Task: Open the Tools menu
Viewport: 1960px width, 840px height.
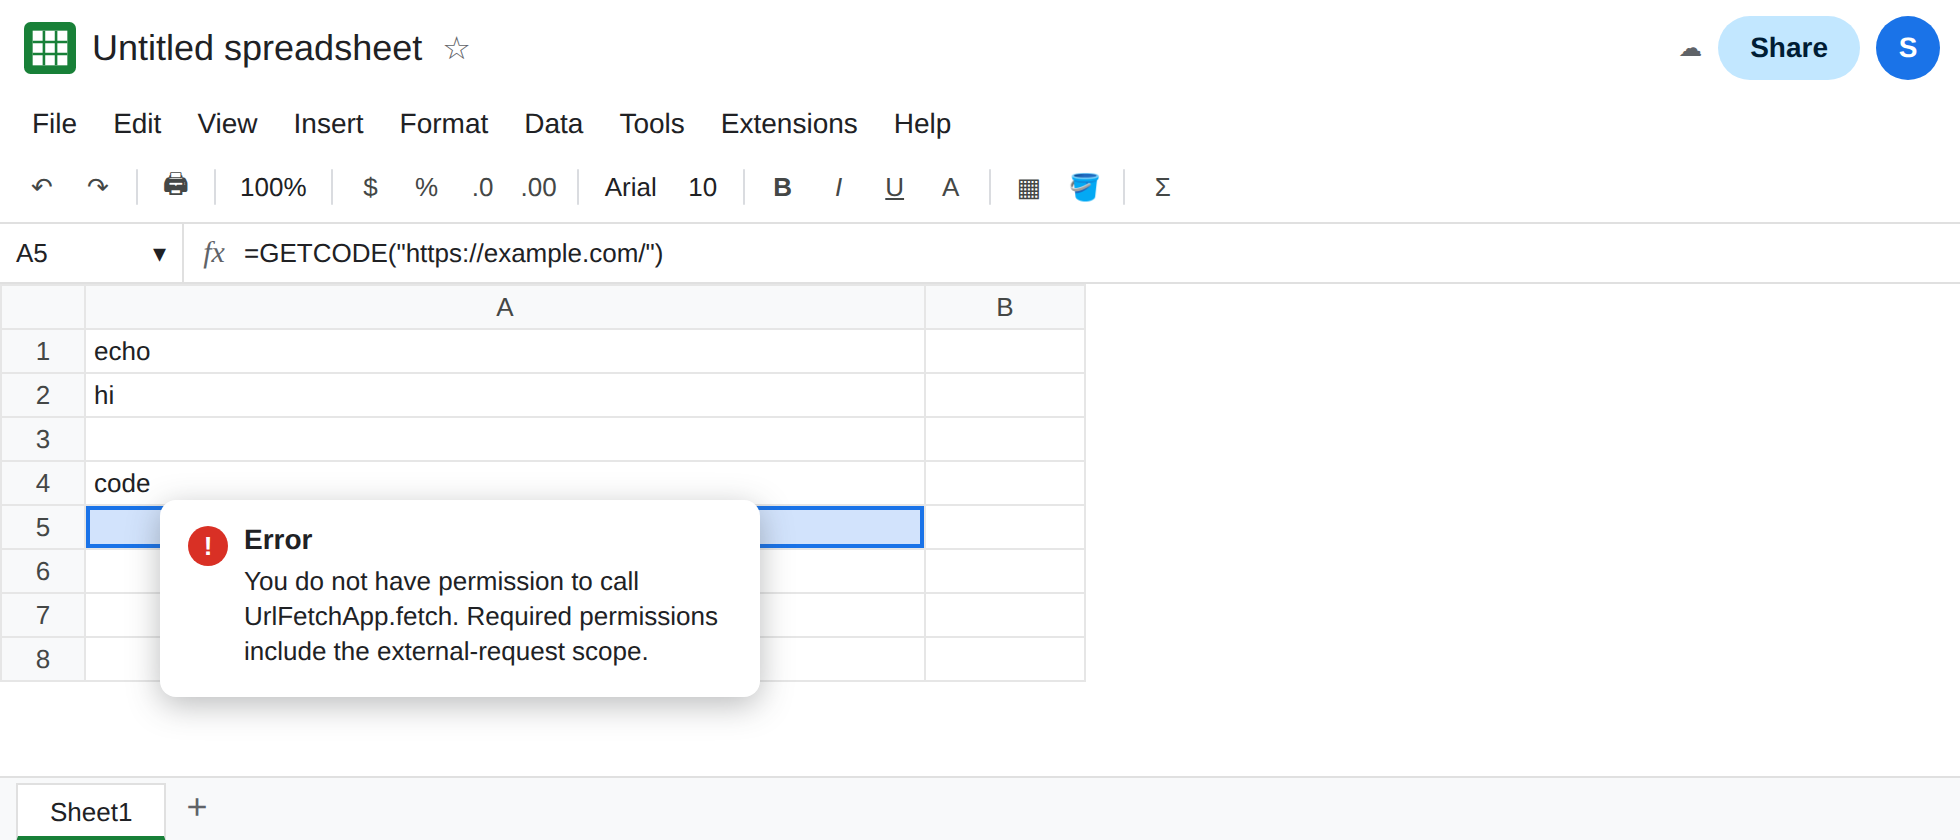Action: coord(651,123)
